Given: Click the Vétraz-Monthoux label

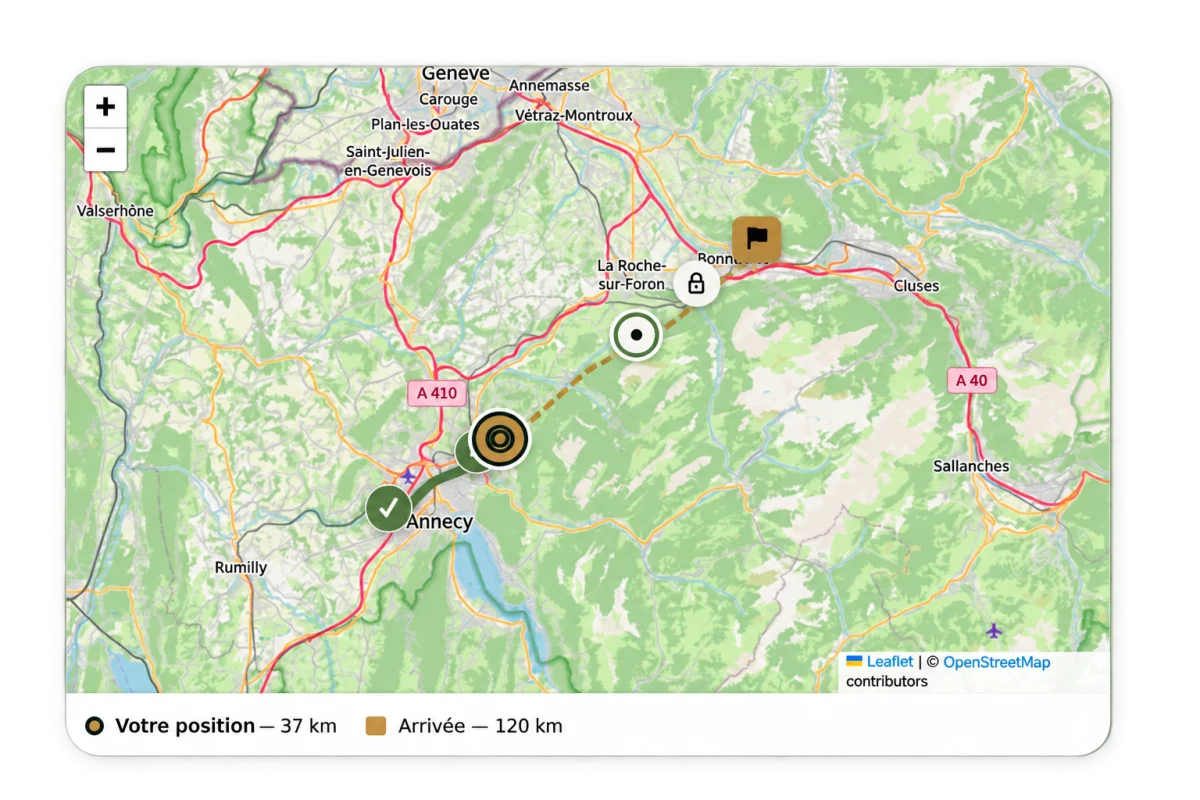Looking at the screenshot, I should coord(574,116).
